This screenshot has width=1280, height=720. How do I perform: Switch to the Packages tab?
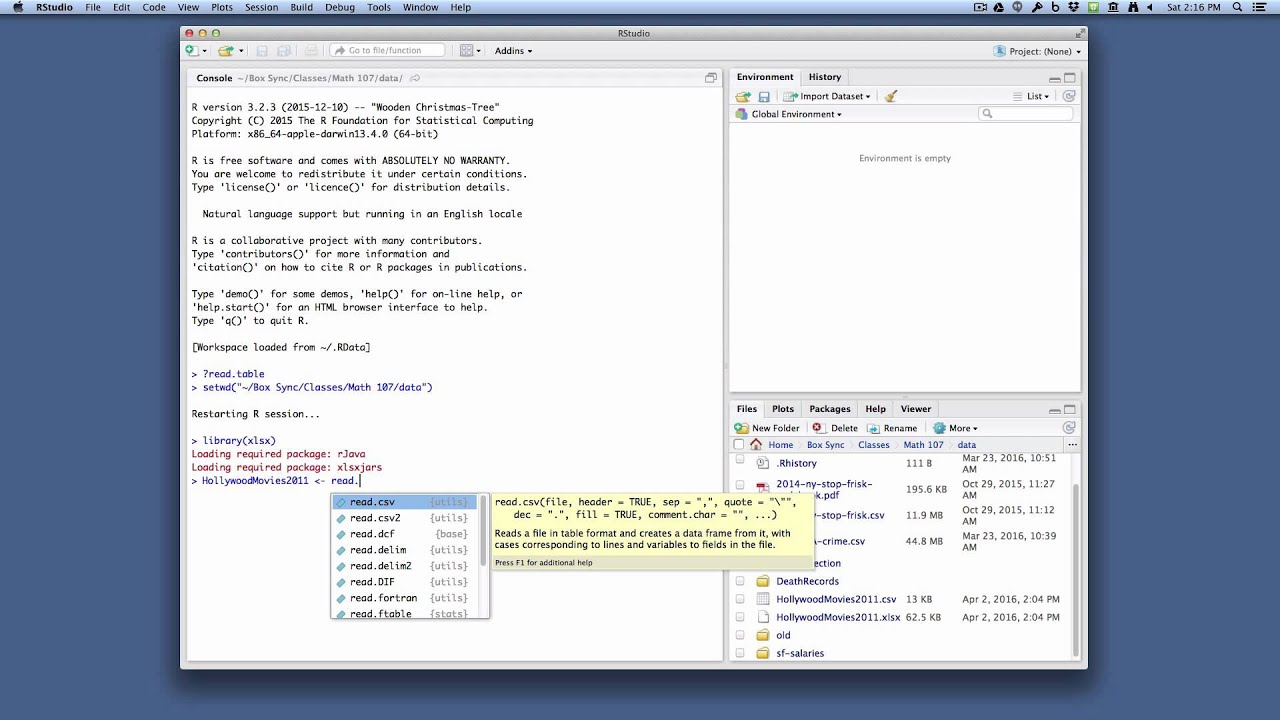pos(830,409)
